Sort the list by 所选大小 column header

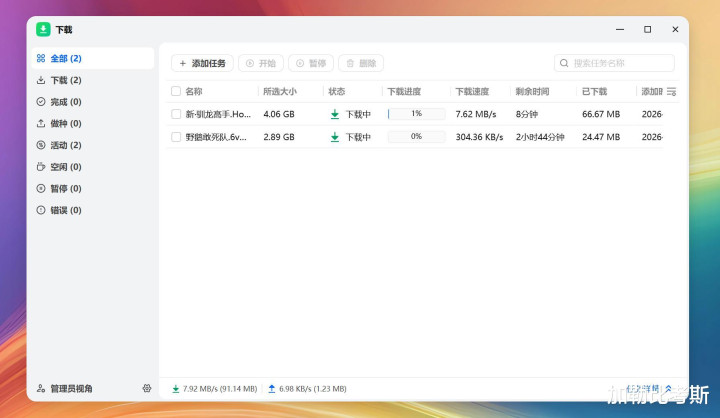[x=279, y=92]
